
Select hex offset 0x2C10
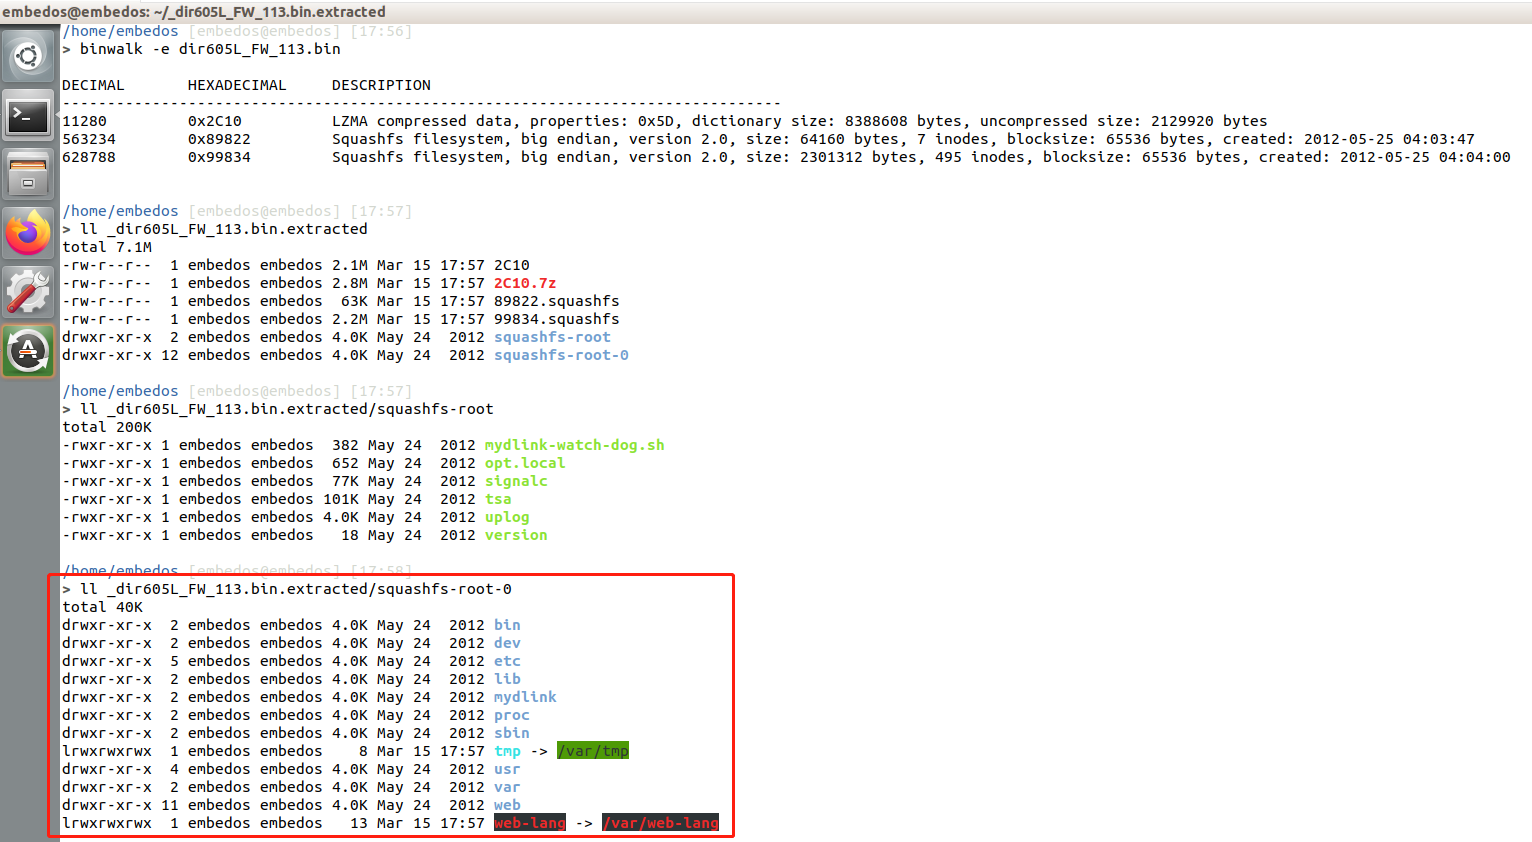pos(215,121)
